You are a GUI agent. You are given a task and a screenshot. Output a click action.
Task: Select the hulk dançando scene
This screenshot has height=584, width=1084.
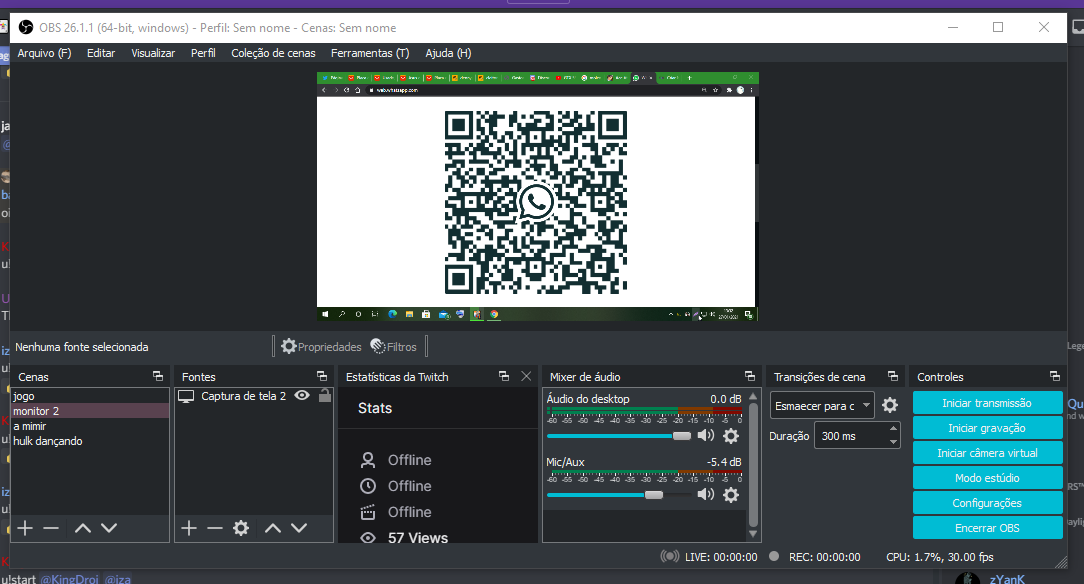(90, 441)
